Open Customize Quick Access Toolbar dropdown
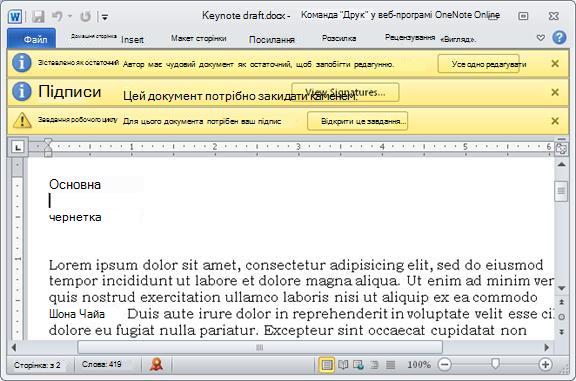This screenshot has height=381, width=576. (x=105, y=17)
